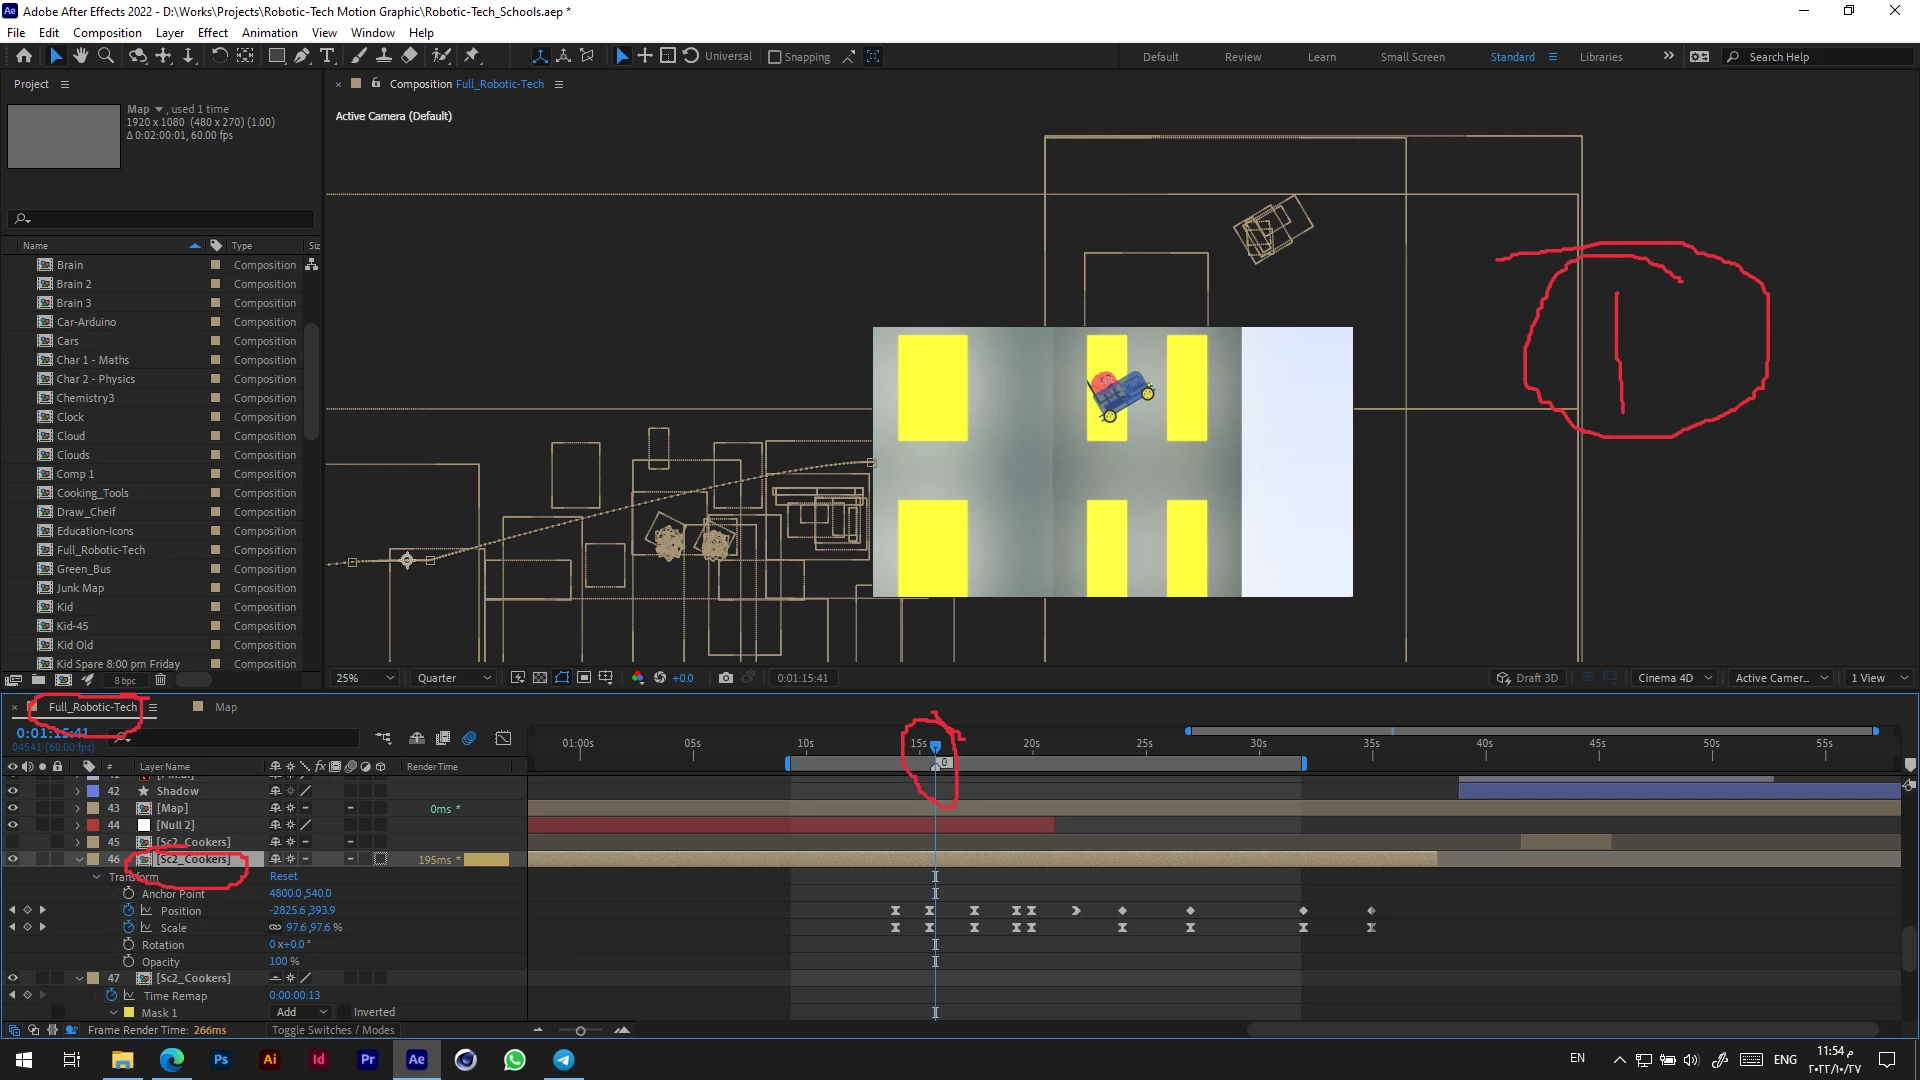Select the Zoom tool
The height and width of the screenshot is (1080, 1920).
(x=105, y=56)
